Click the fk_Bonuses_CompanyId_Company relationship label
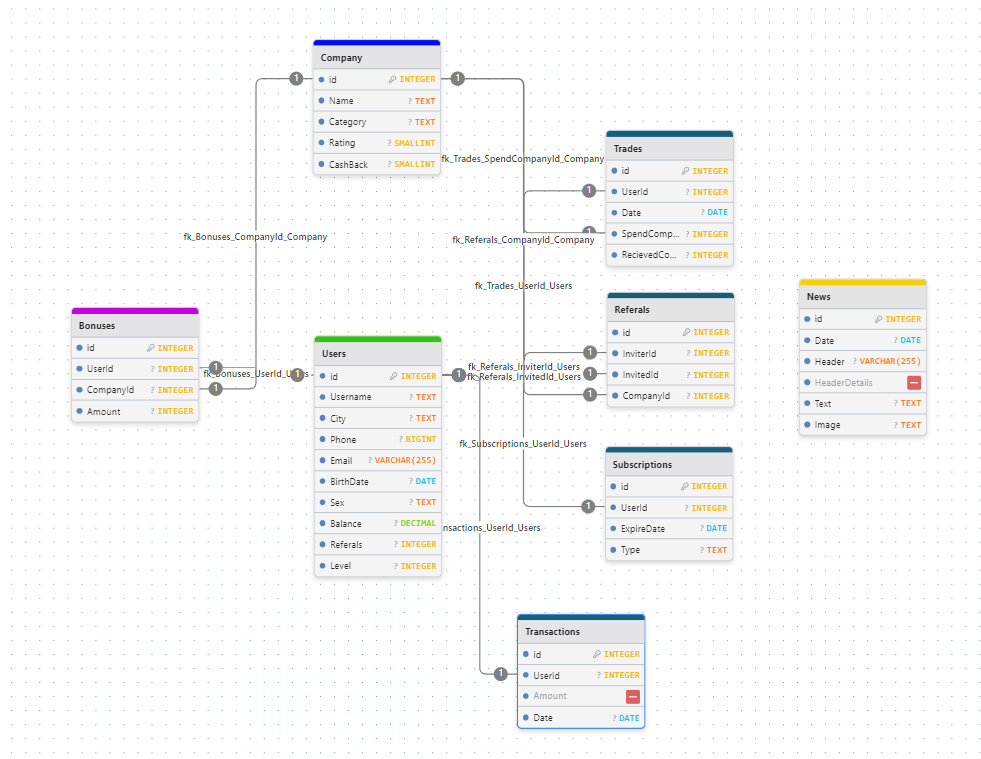Viewport: 981px width, 759px height. (x=255, y=237)
